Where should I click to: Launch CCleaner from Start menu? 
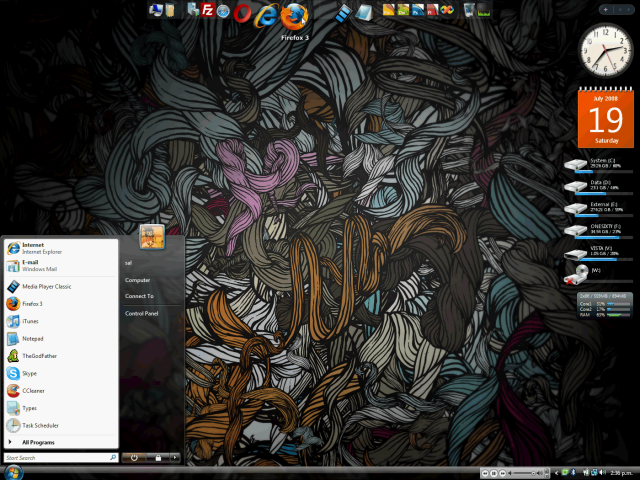(x=61, y=391)
